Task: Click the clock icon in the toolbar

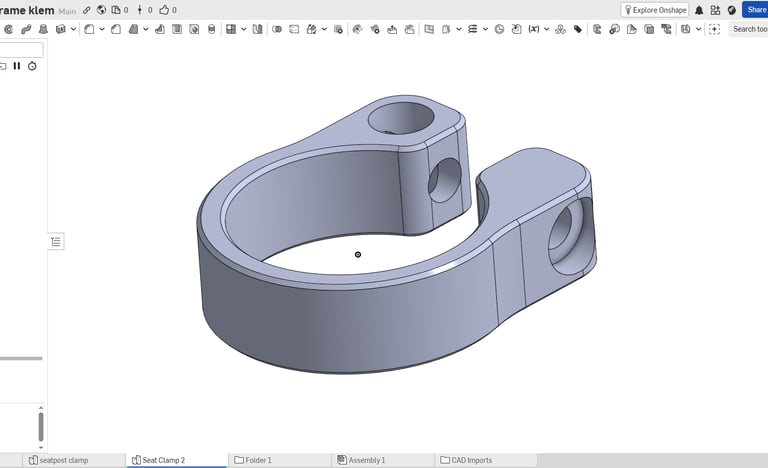Action: (499, 29)
